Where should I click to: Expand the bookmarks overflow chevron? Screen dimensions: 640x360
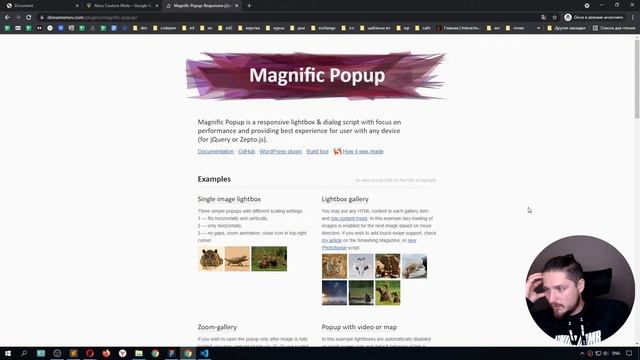[538, 28]
